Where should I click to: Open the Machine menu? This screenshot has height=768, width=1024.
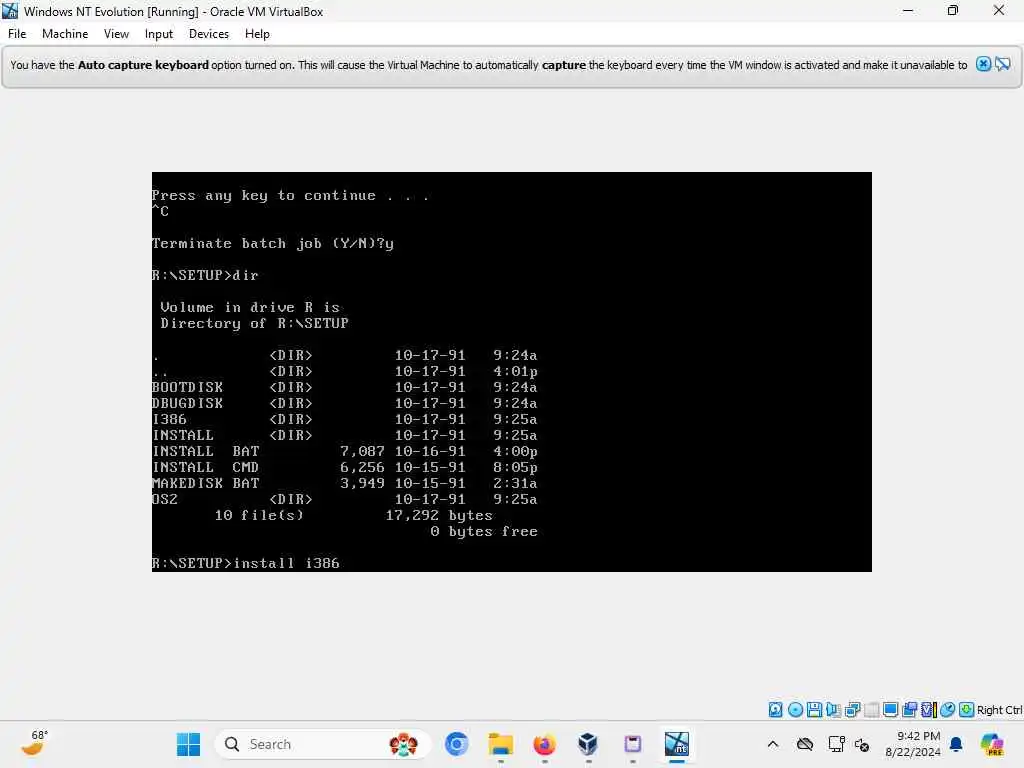[x=65, y=34]
